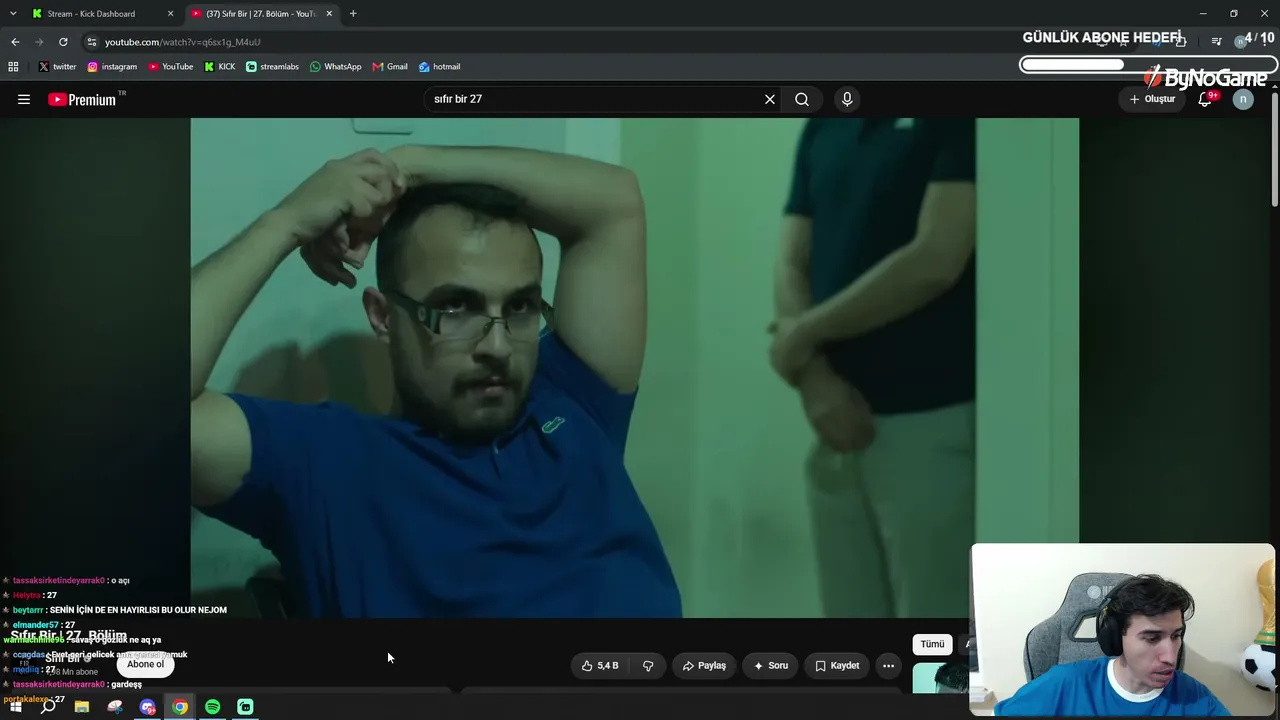The image size is (1280, 720).
Task: Go back in browser history
Action: pos(15,42)
